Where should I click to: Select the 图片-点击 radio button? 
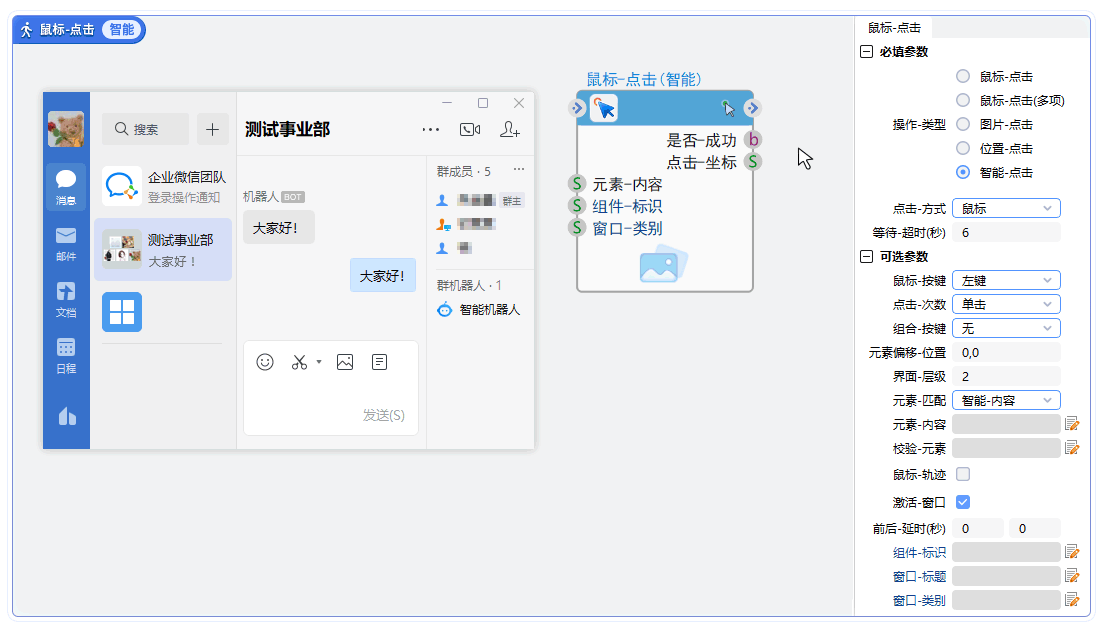(x=963, y=124)
